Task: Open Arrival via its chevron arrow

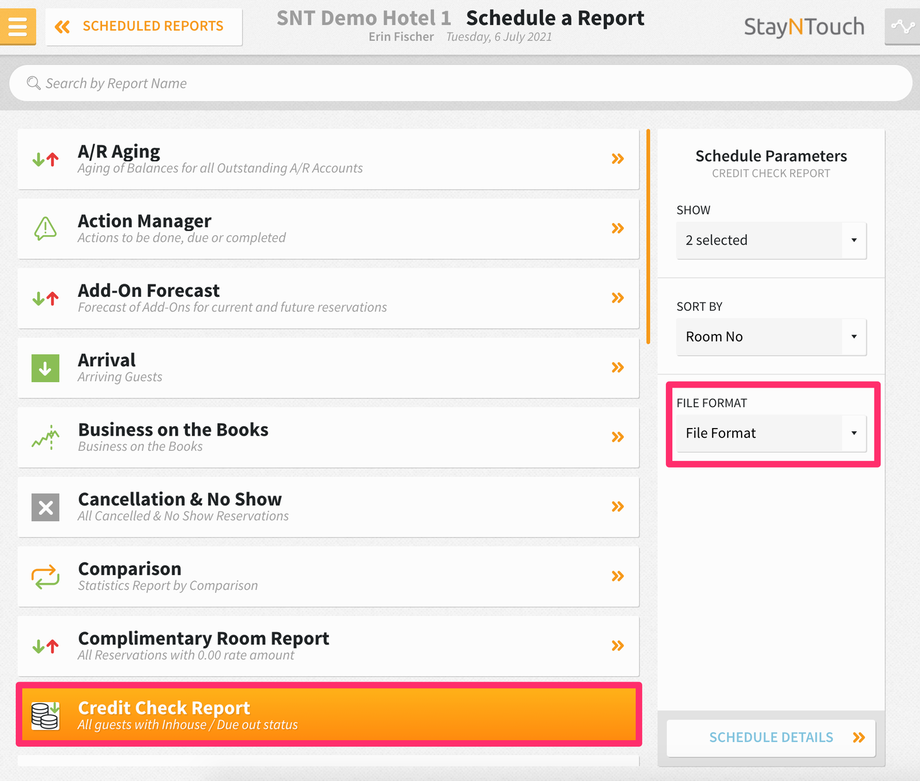Action: coord(617,367)
